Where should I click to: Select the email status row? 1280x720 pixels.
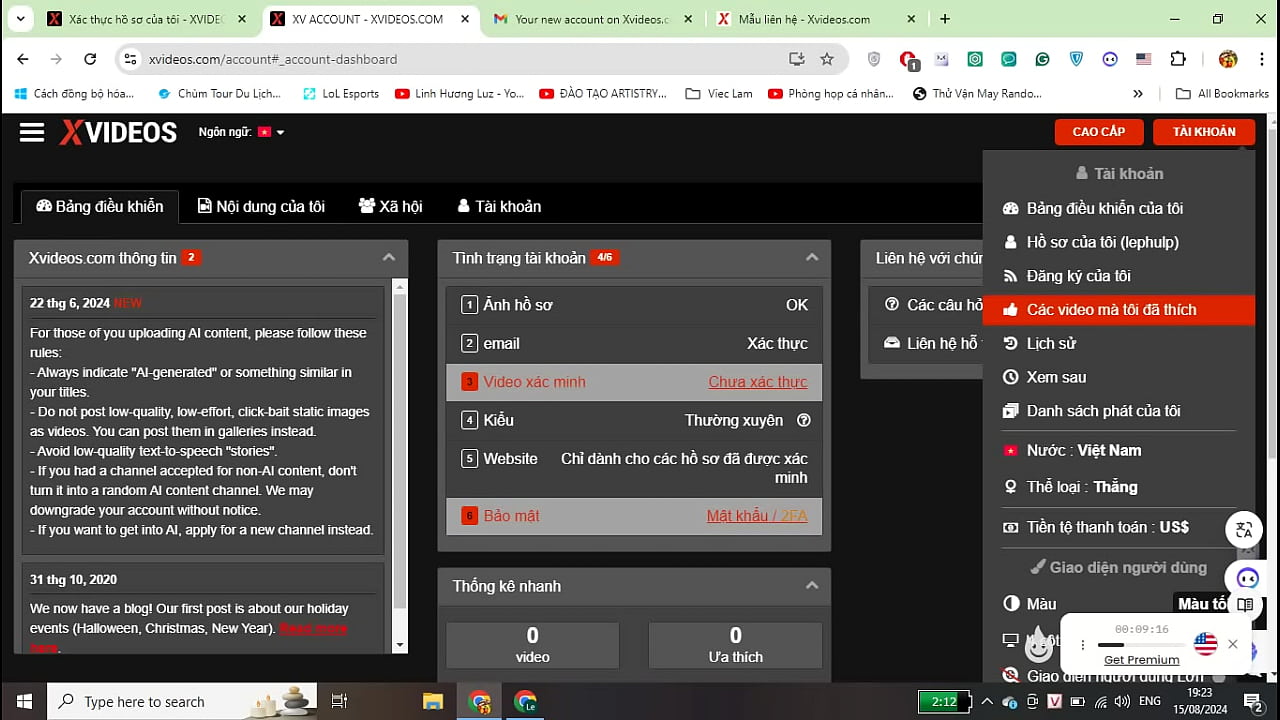pyautogui.click(x=634, y=343)
